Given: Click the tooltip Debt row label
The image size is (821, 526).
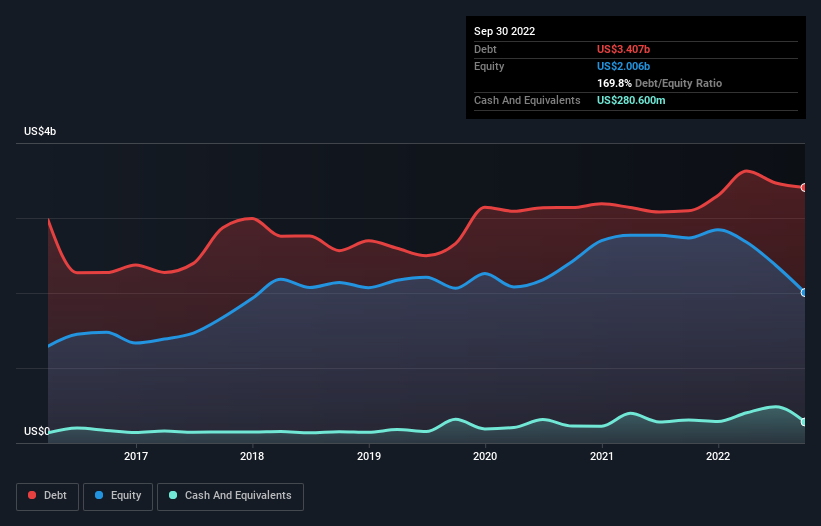Looking at the screenshot, I should [x=485, y=49].
